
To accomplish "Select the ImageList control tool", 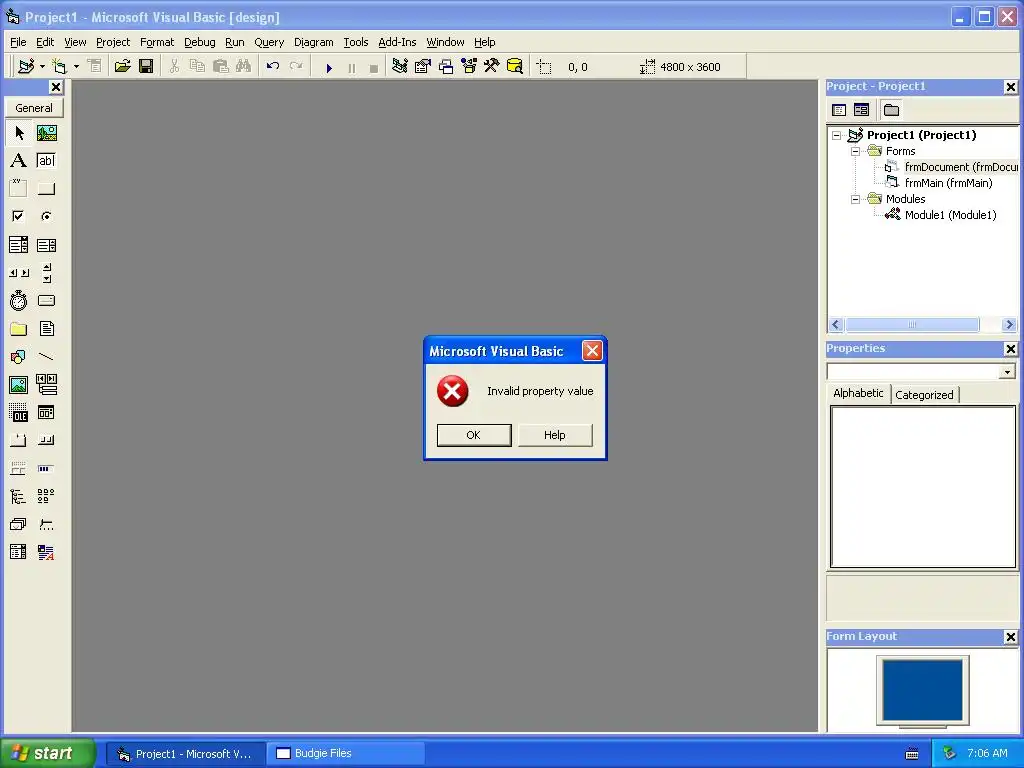I will point(19,524).
